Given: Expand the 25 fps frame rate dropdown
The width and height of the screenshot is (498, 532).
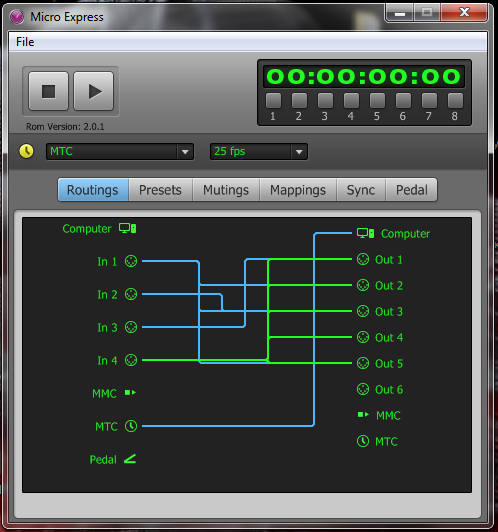Looking at the screenshot, I should pyautogui.click(x=259, y=151).
